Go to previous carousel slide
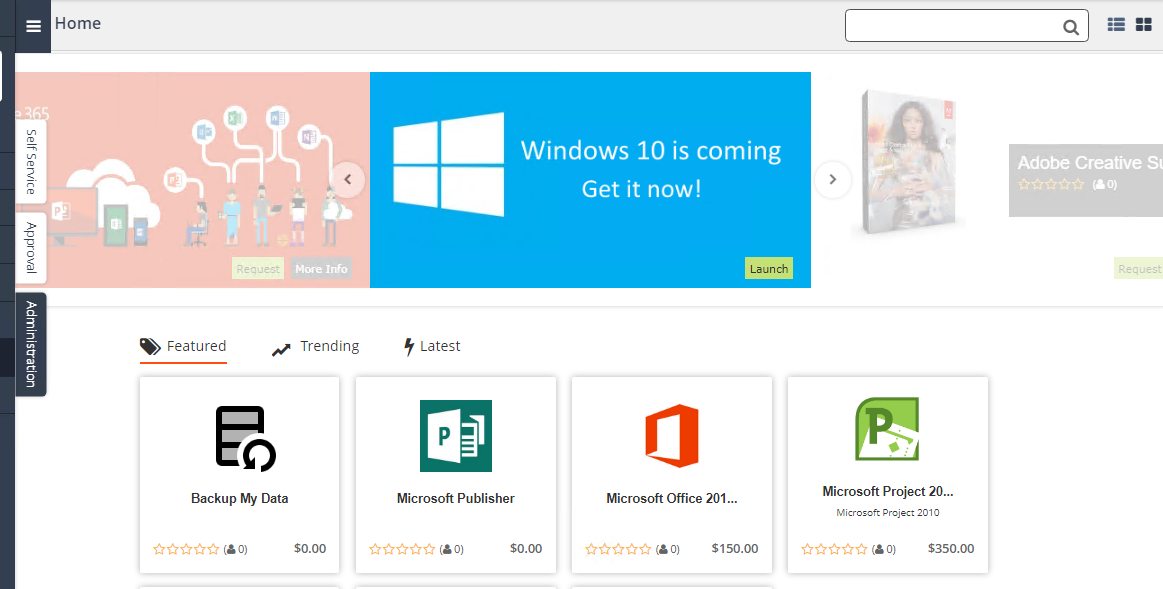 coord(348,180)
